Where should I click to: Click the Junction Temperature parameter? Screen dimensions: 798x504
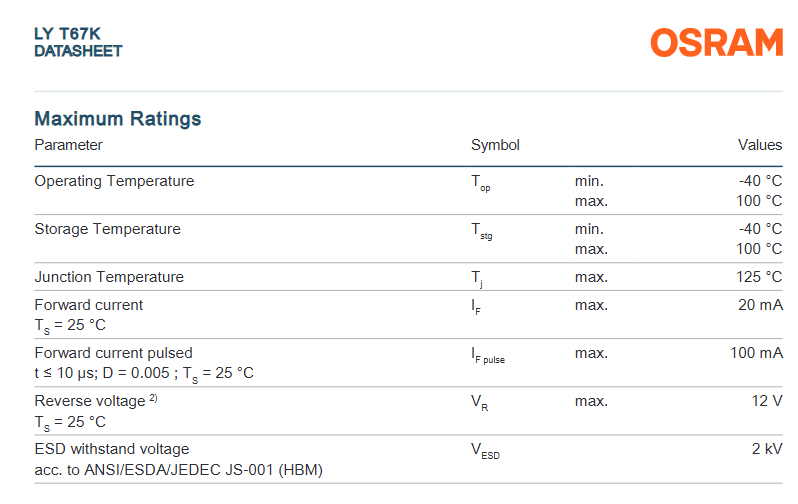coord(109,277)
